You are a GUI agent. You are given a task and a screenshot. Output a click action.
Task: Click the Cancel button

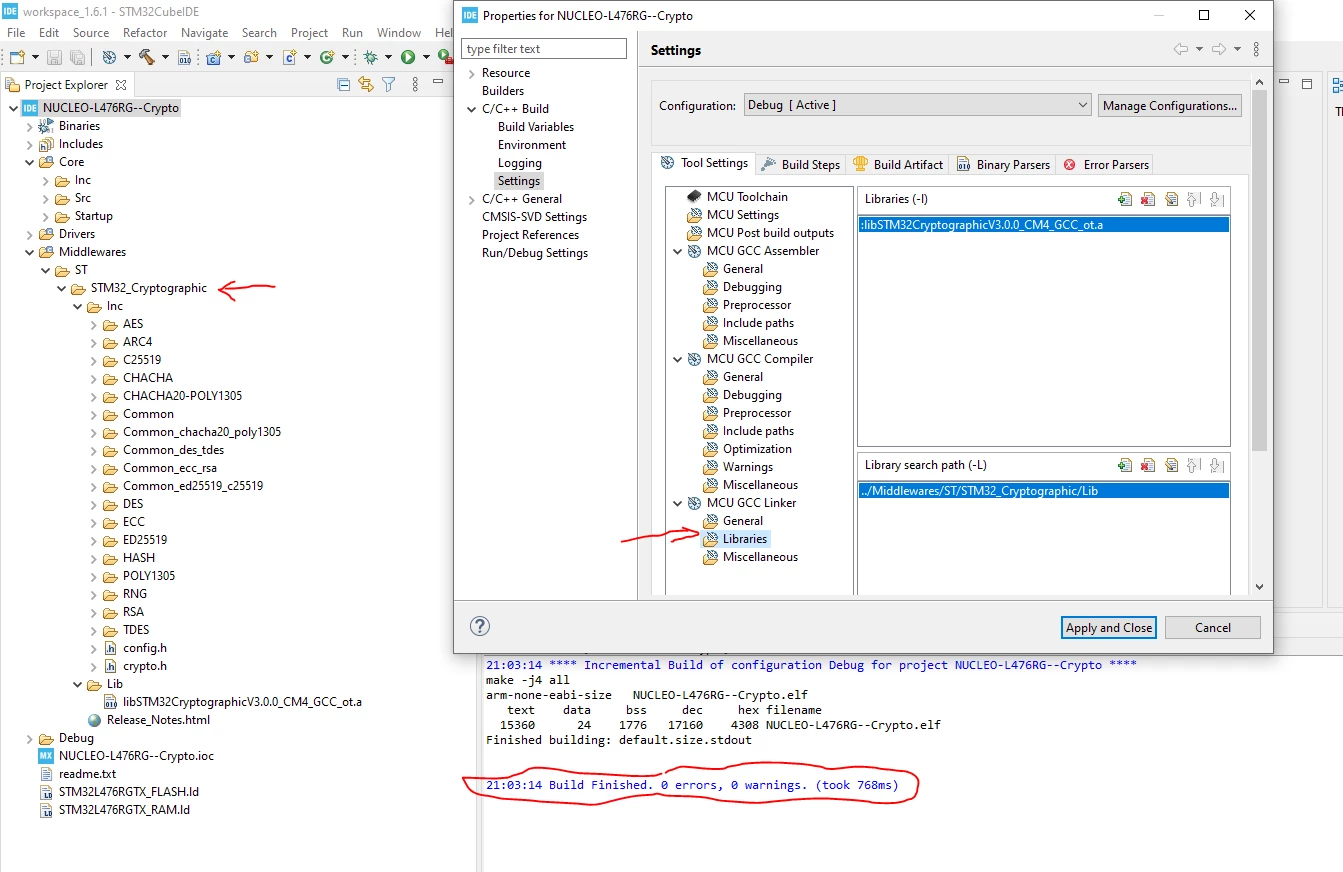1213,627
